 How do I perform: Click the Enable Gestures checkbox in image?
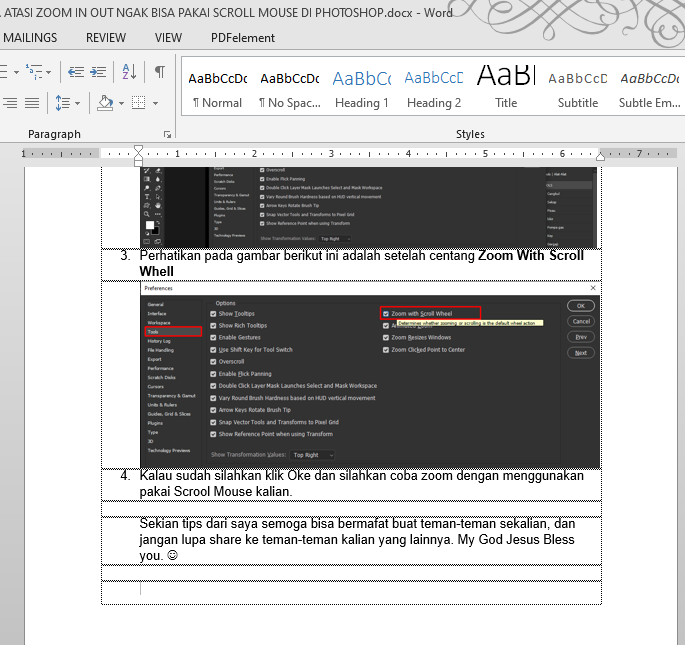pyautogui.click(x=213, y=337)
